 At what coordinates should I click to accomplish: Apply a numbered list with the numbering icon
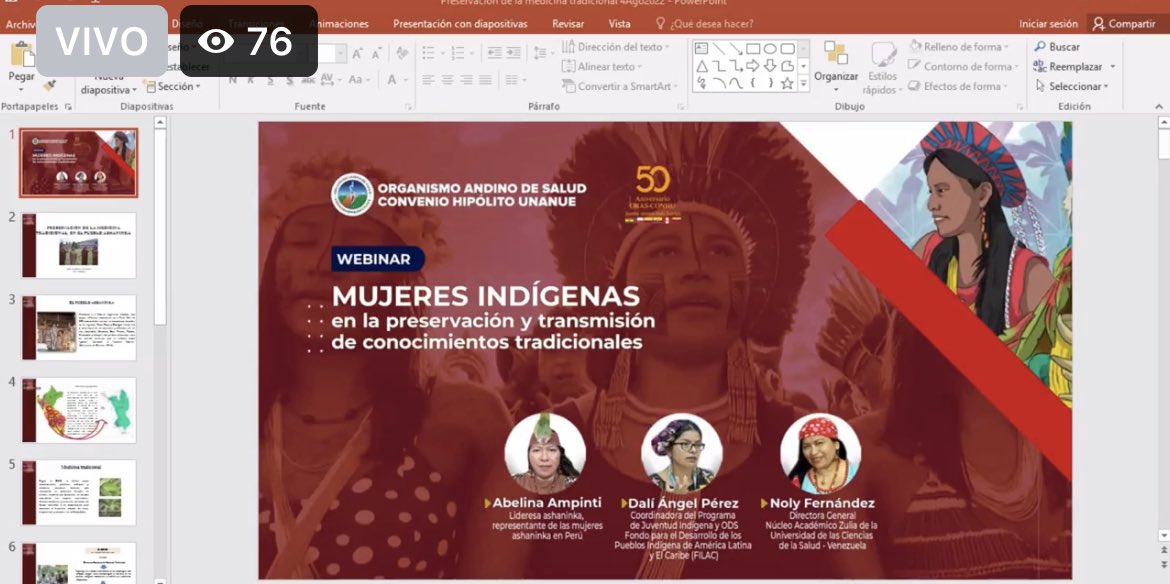457,53
